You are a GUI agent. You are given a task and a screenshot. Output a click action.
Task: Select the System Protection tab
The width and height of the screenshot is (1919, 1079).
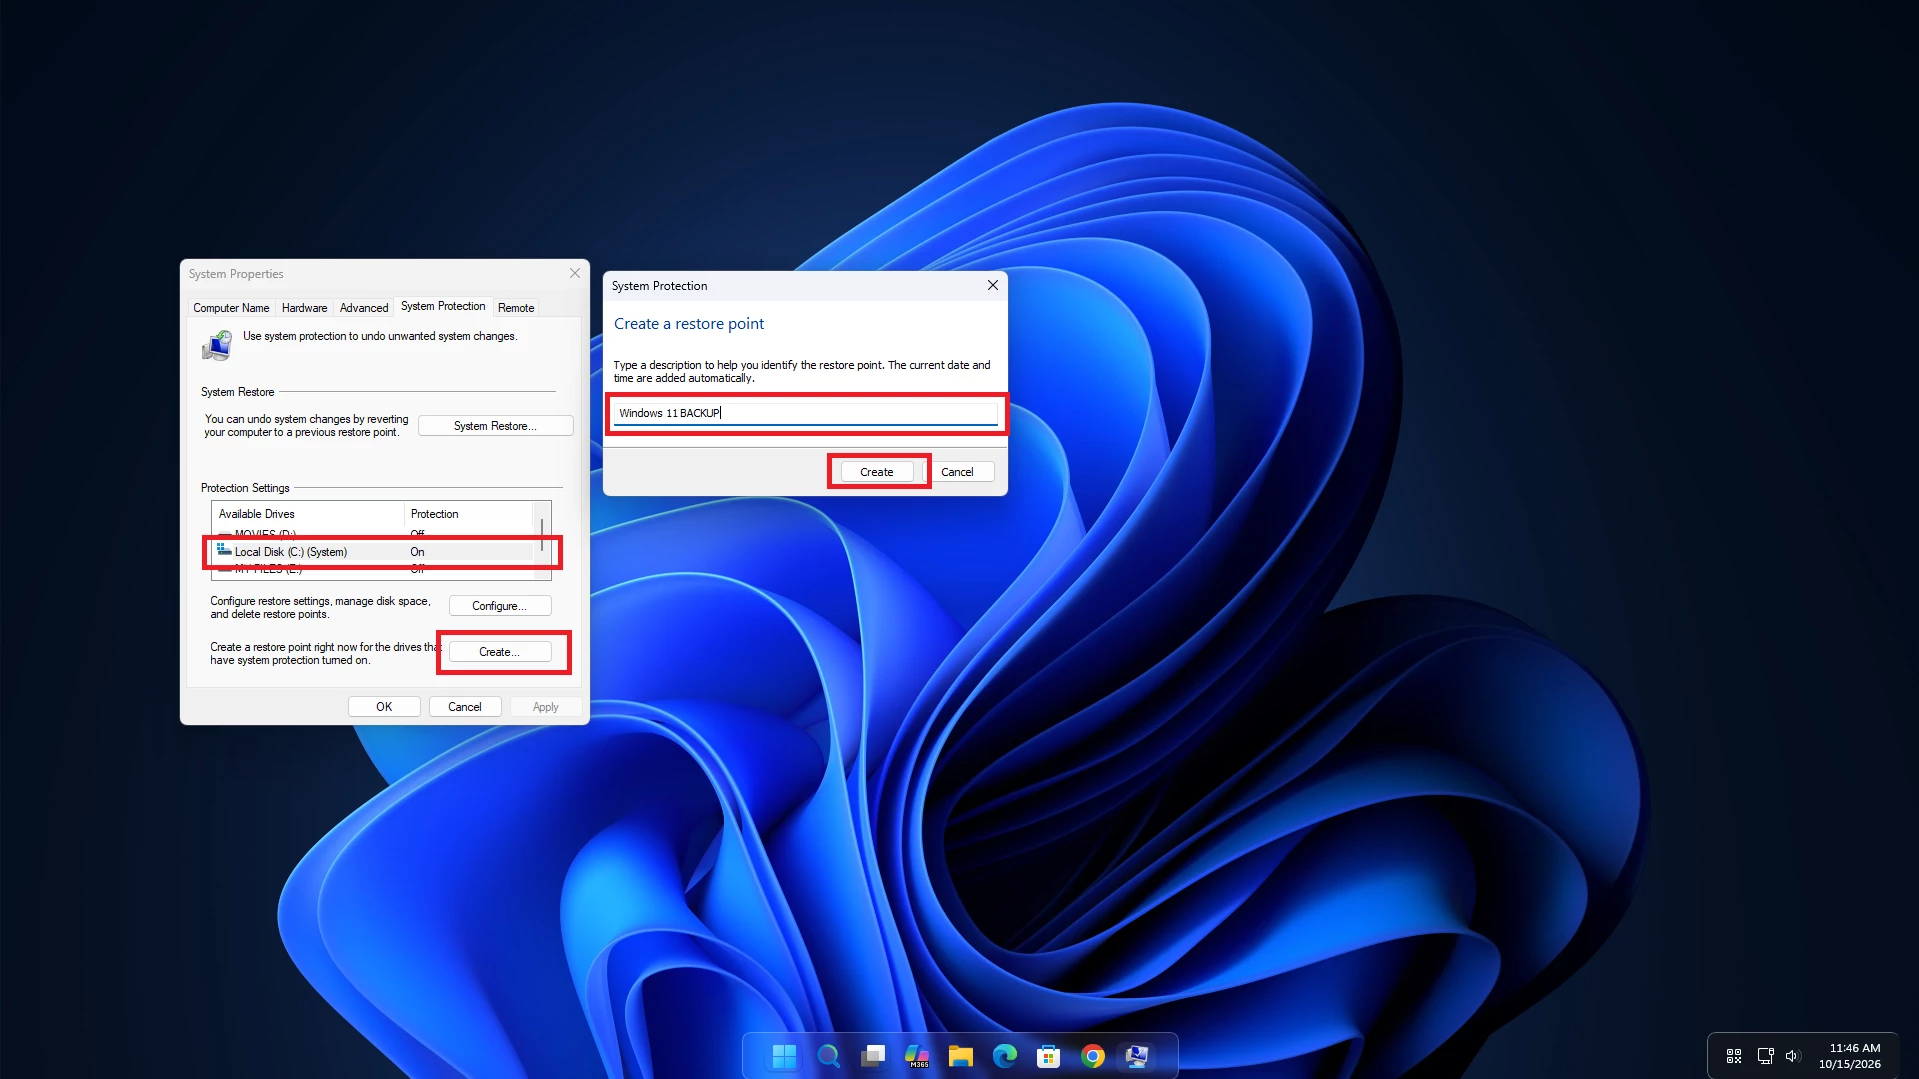click(443, 306)
